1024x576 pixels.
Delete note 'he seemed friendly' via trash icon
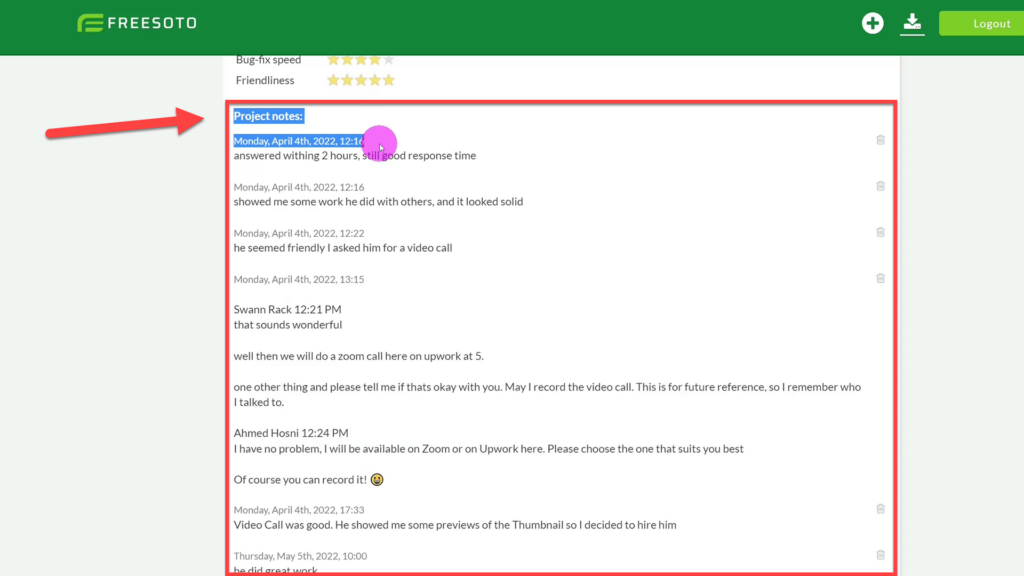pos(880,232)
